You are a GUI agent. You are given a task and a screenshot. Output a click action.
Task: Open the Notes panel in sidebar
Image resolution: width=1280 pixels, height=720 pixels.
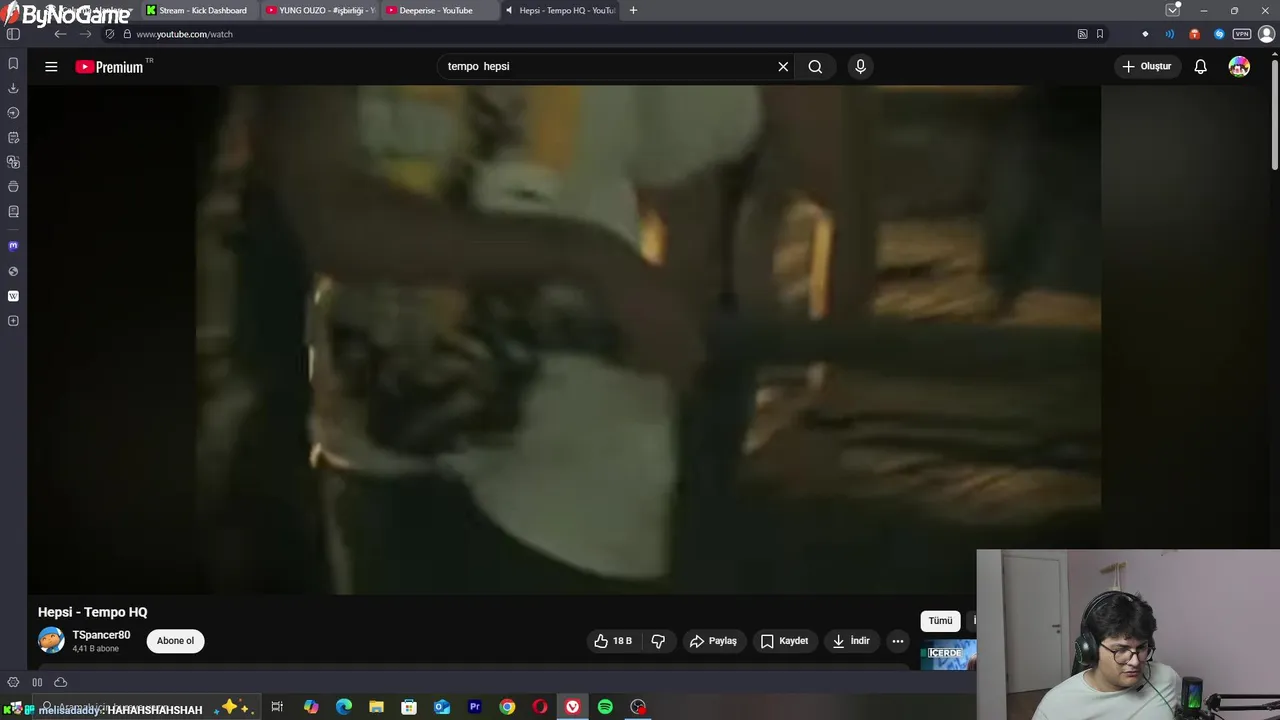click(13, 137)
